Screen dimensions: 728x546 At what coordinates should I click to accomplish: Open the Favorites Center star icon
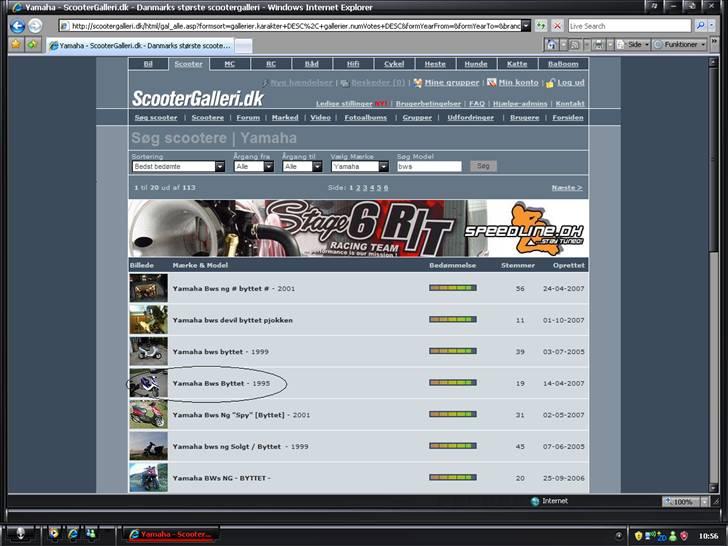16,45
